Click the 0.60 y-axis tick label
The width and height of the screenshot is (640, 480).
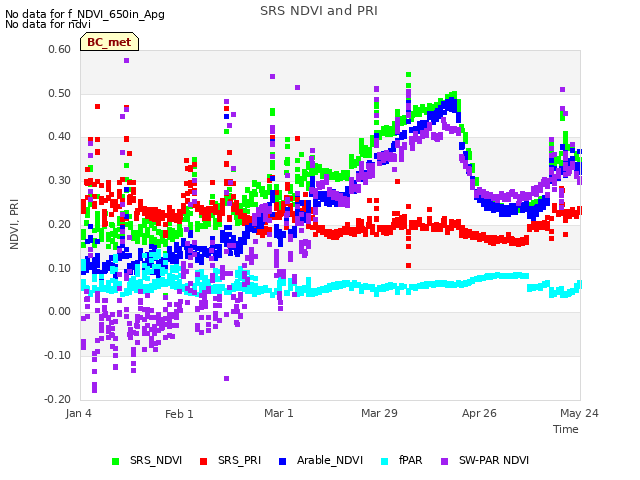pos(60,49)
